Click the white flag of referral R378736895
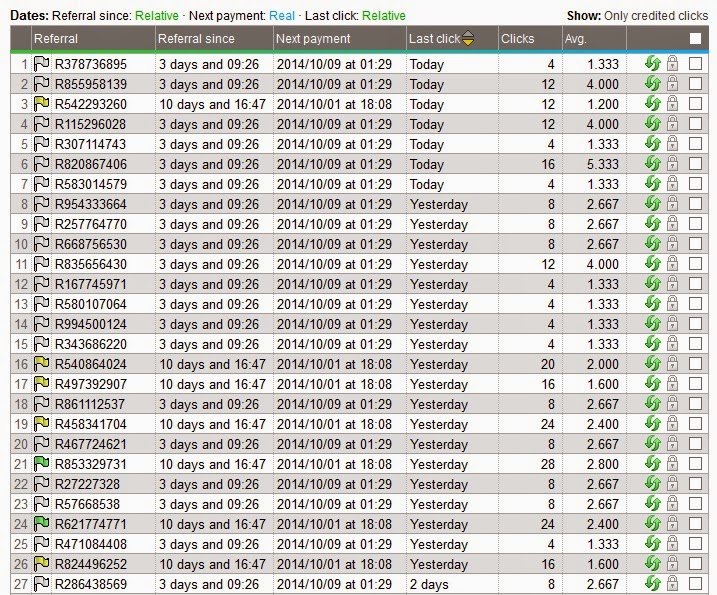 click(41, 64)
